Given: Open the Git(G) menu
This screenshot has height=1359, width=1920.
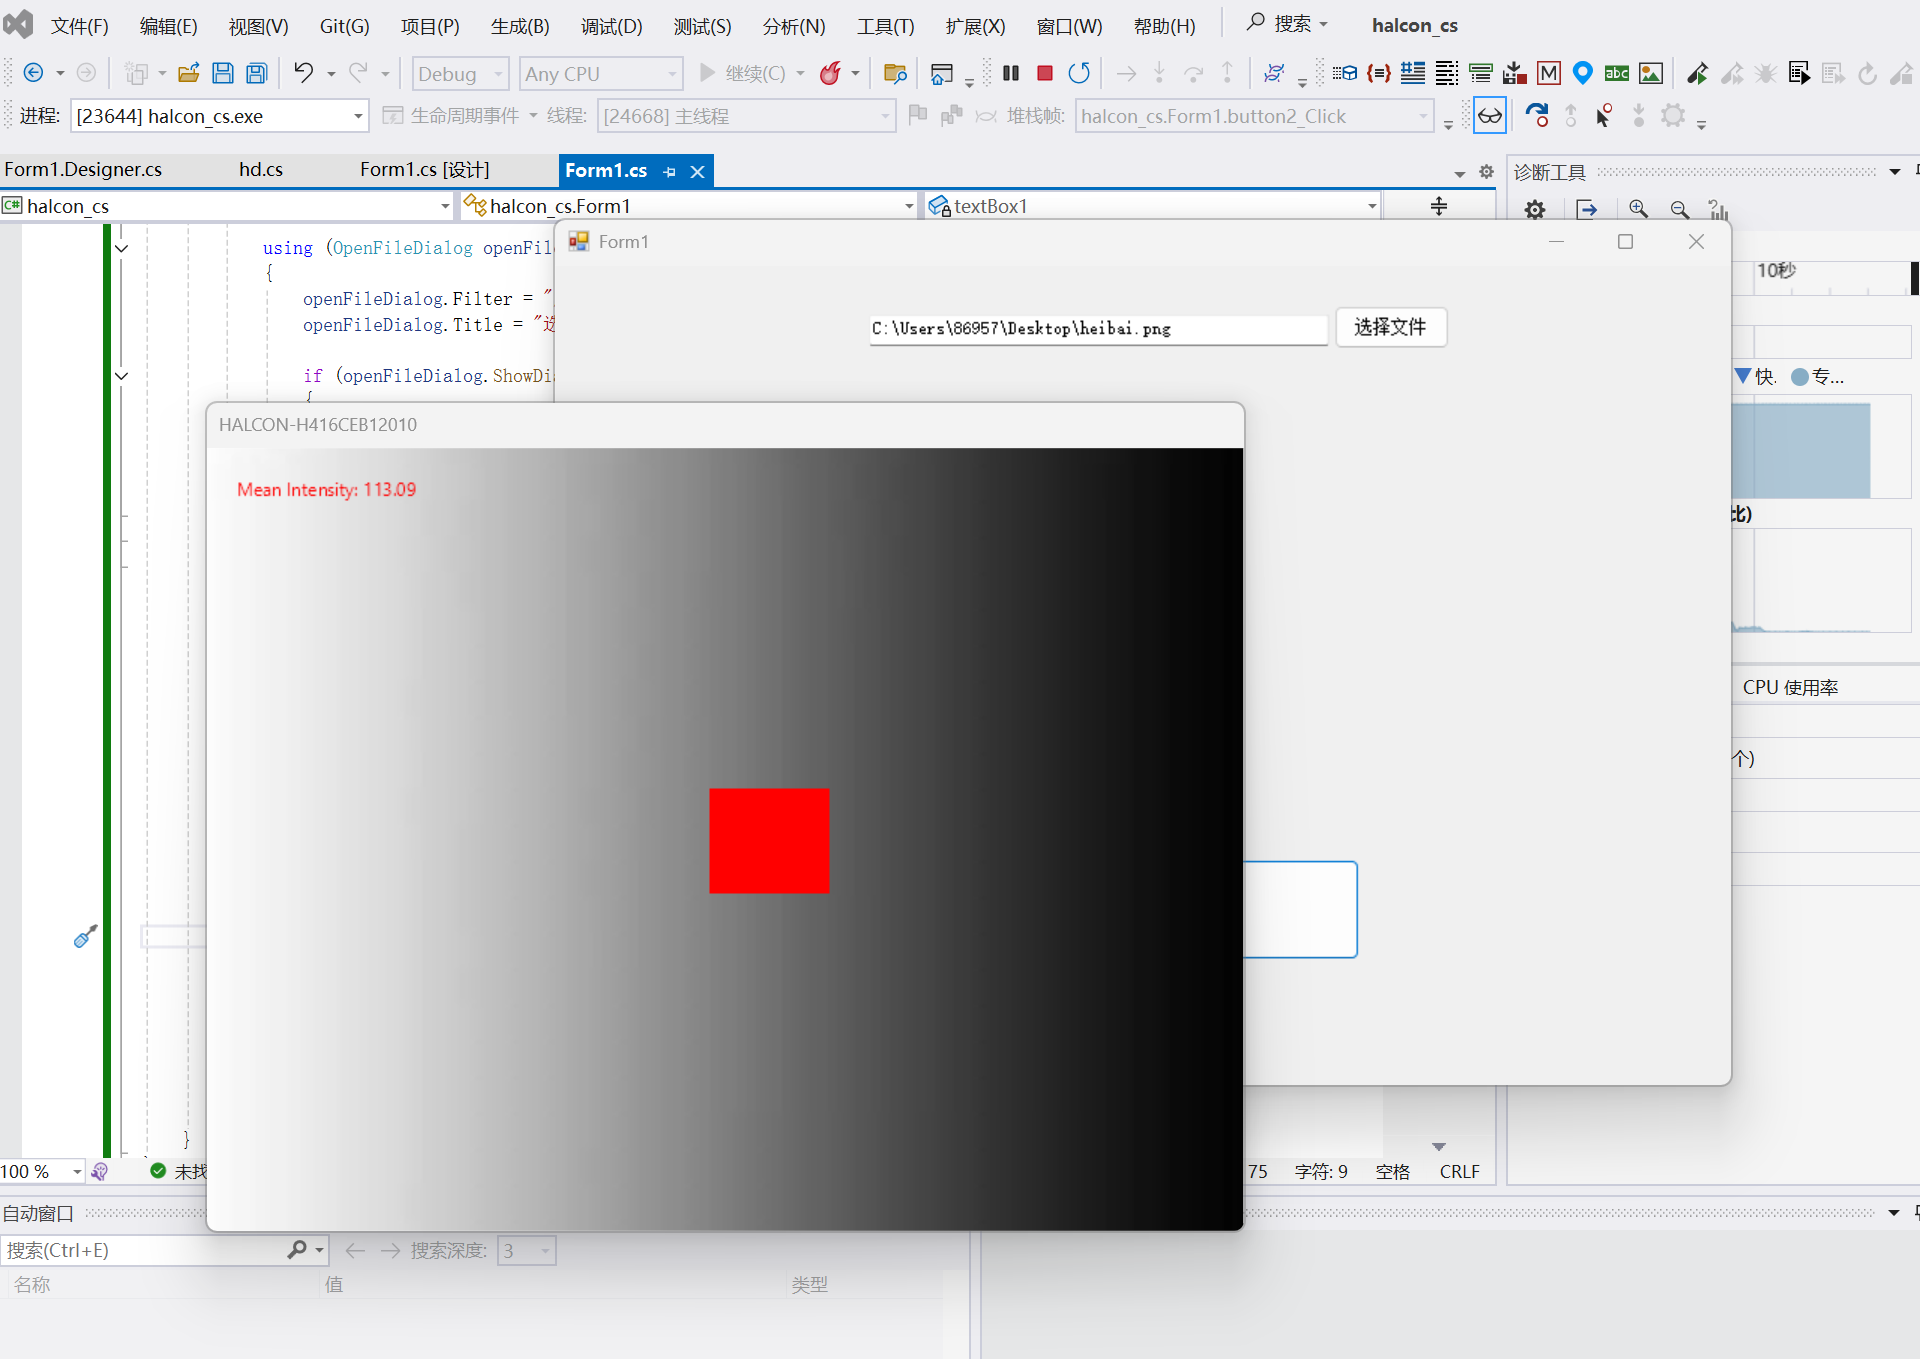Looking at the screenshot, I should pos(344,26).
